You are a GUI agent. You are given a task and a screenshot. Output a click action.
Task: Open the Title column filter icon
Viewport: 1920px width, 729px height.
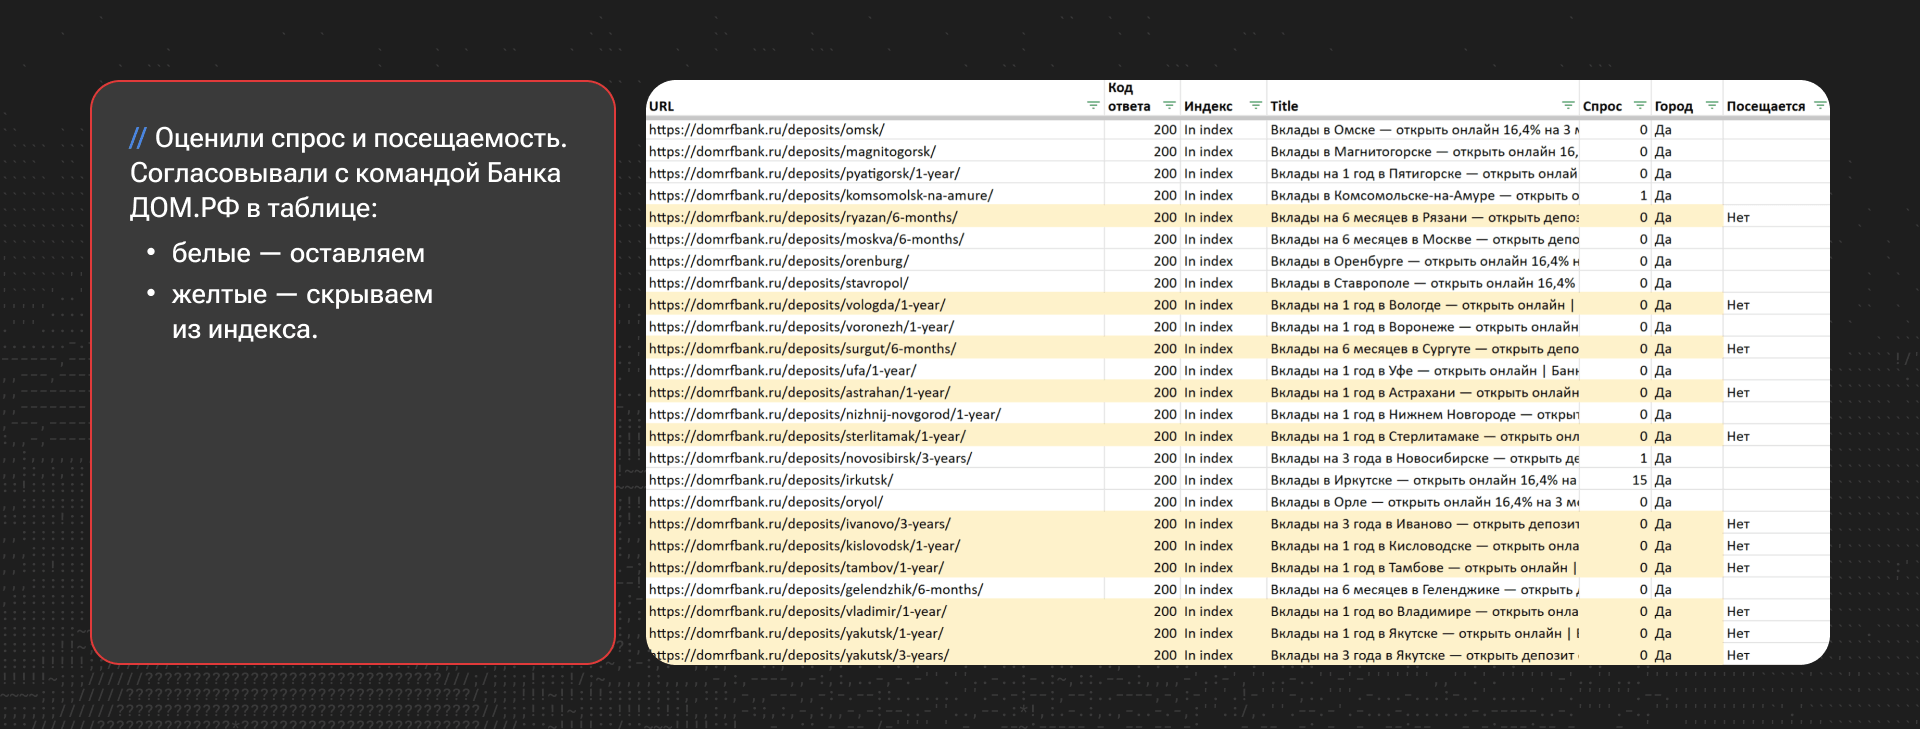point(1567,106)
